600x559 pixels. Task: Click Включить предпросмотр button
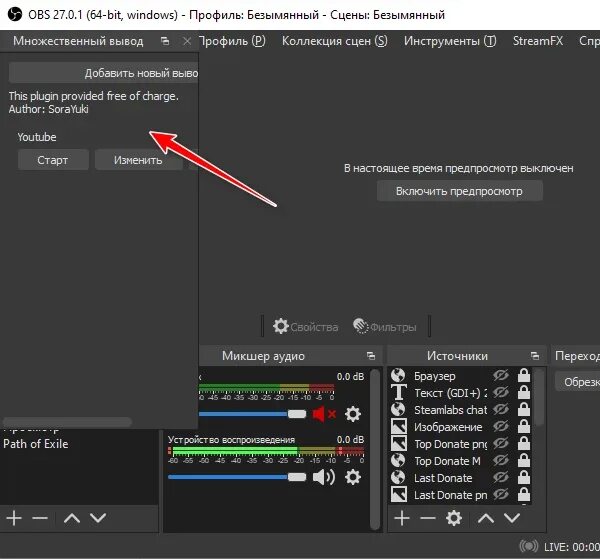pos(460,191)
